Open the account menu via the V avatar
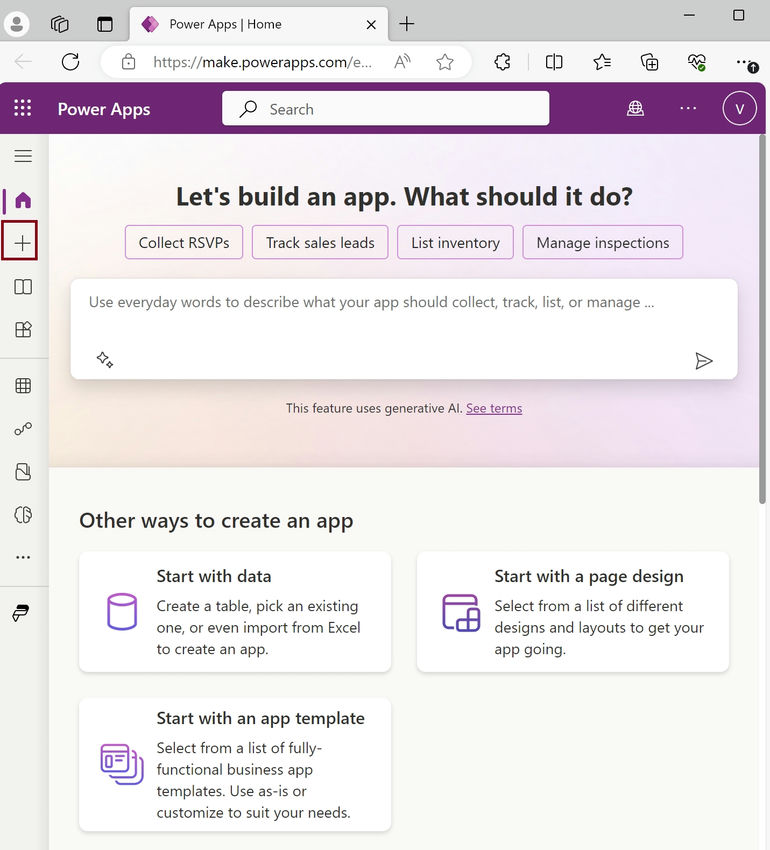 click(739, 108)
